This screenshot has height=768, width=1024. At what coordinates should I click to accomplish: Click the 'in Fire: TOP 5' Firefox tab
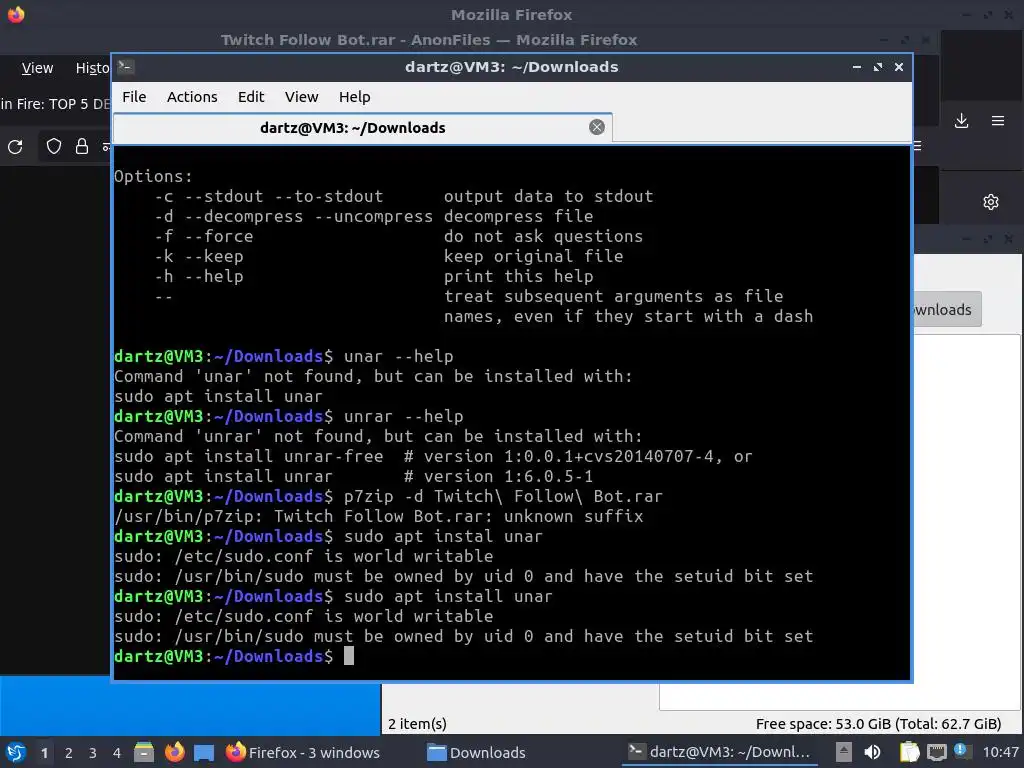(x=56, y=104)
